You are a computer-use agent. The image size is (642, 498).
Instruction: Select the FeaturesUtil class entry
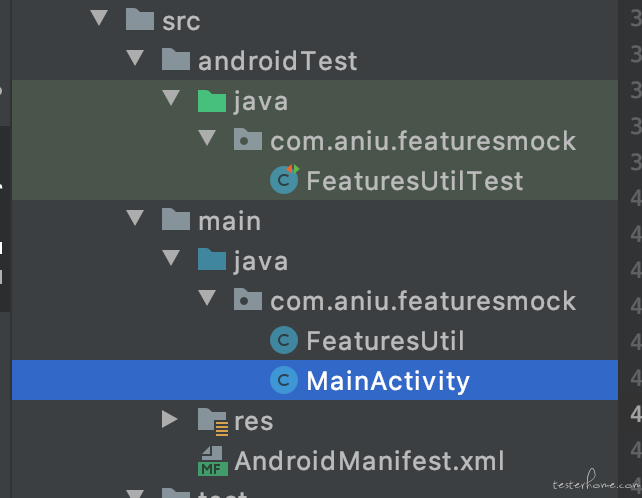point(385,340)
